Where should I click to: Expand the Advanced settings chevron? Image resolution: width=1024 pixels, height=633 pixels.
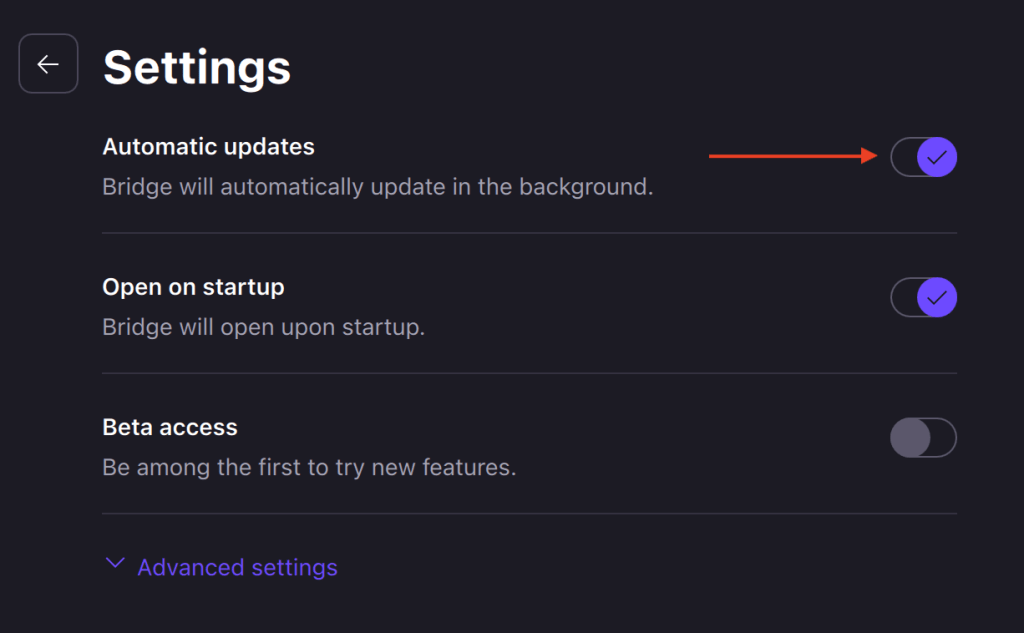[x=115, y=565]
